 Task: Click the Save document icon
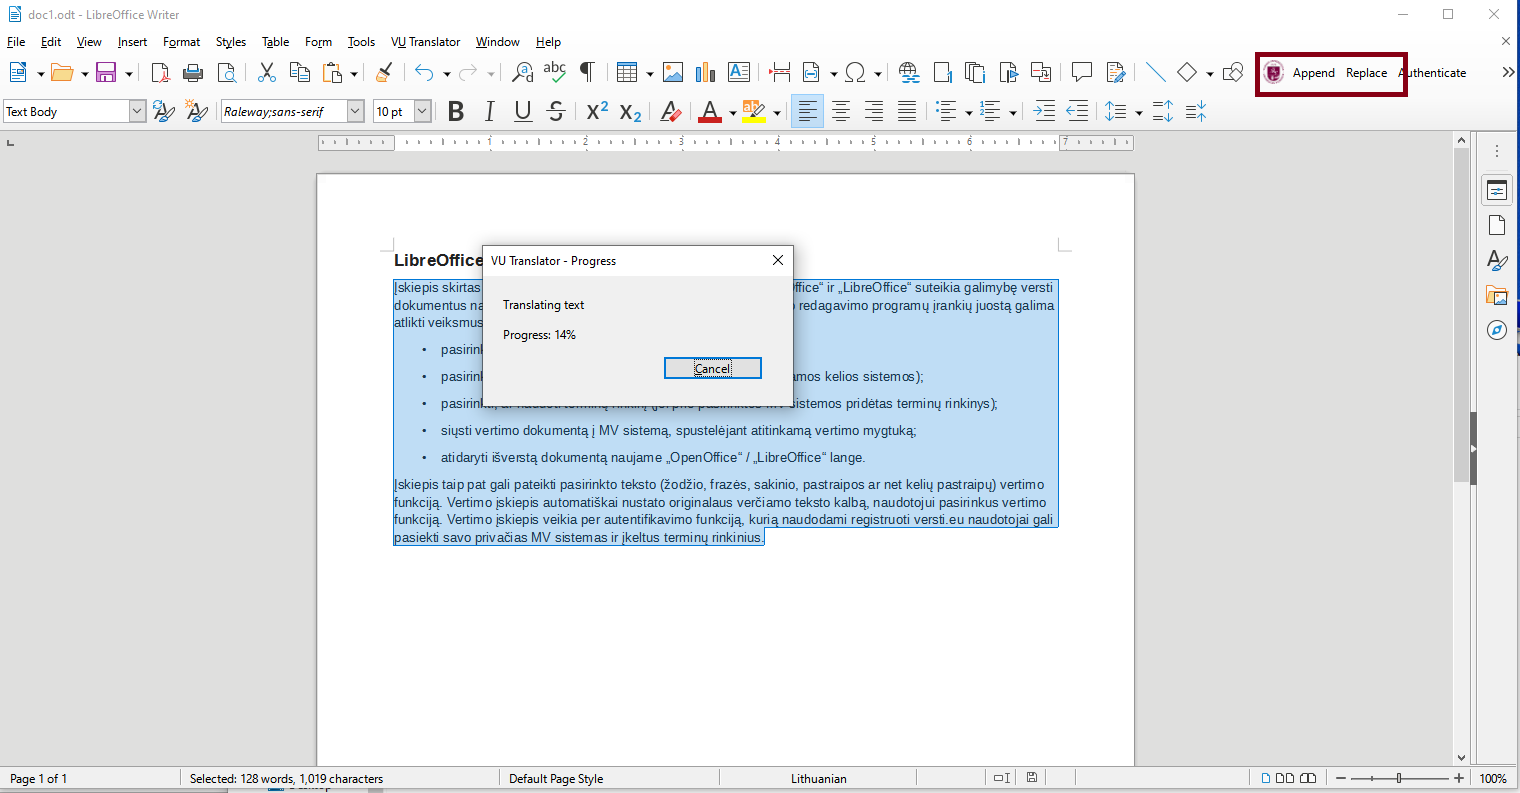point(106,73)
